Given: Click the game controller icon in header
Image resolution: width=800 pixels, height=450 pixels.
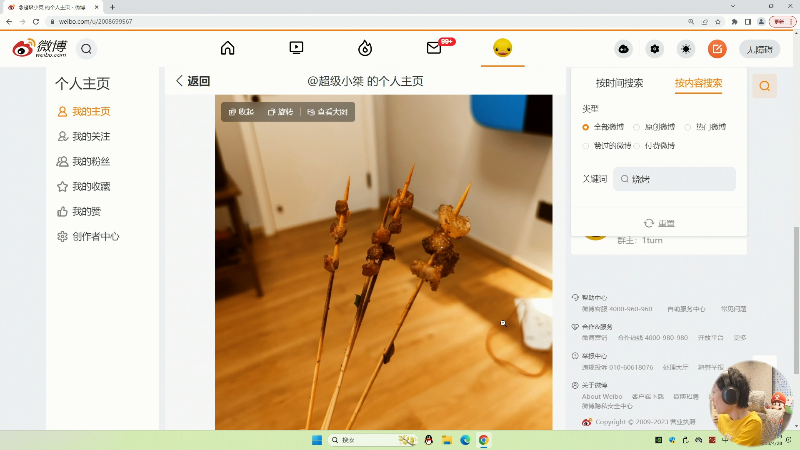Looking at the screenshot, I should [x=623, y=49].
